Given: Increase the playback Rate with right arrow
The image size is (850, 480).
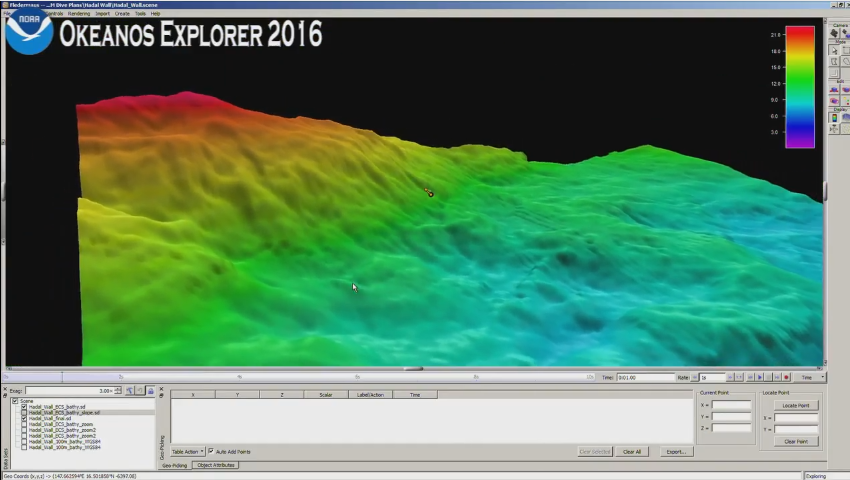Looking at the screenshot, I should (730, 377).
